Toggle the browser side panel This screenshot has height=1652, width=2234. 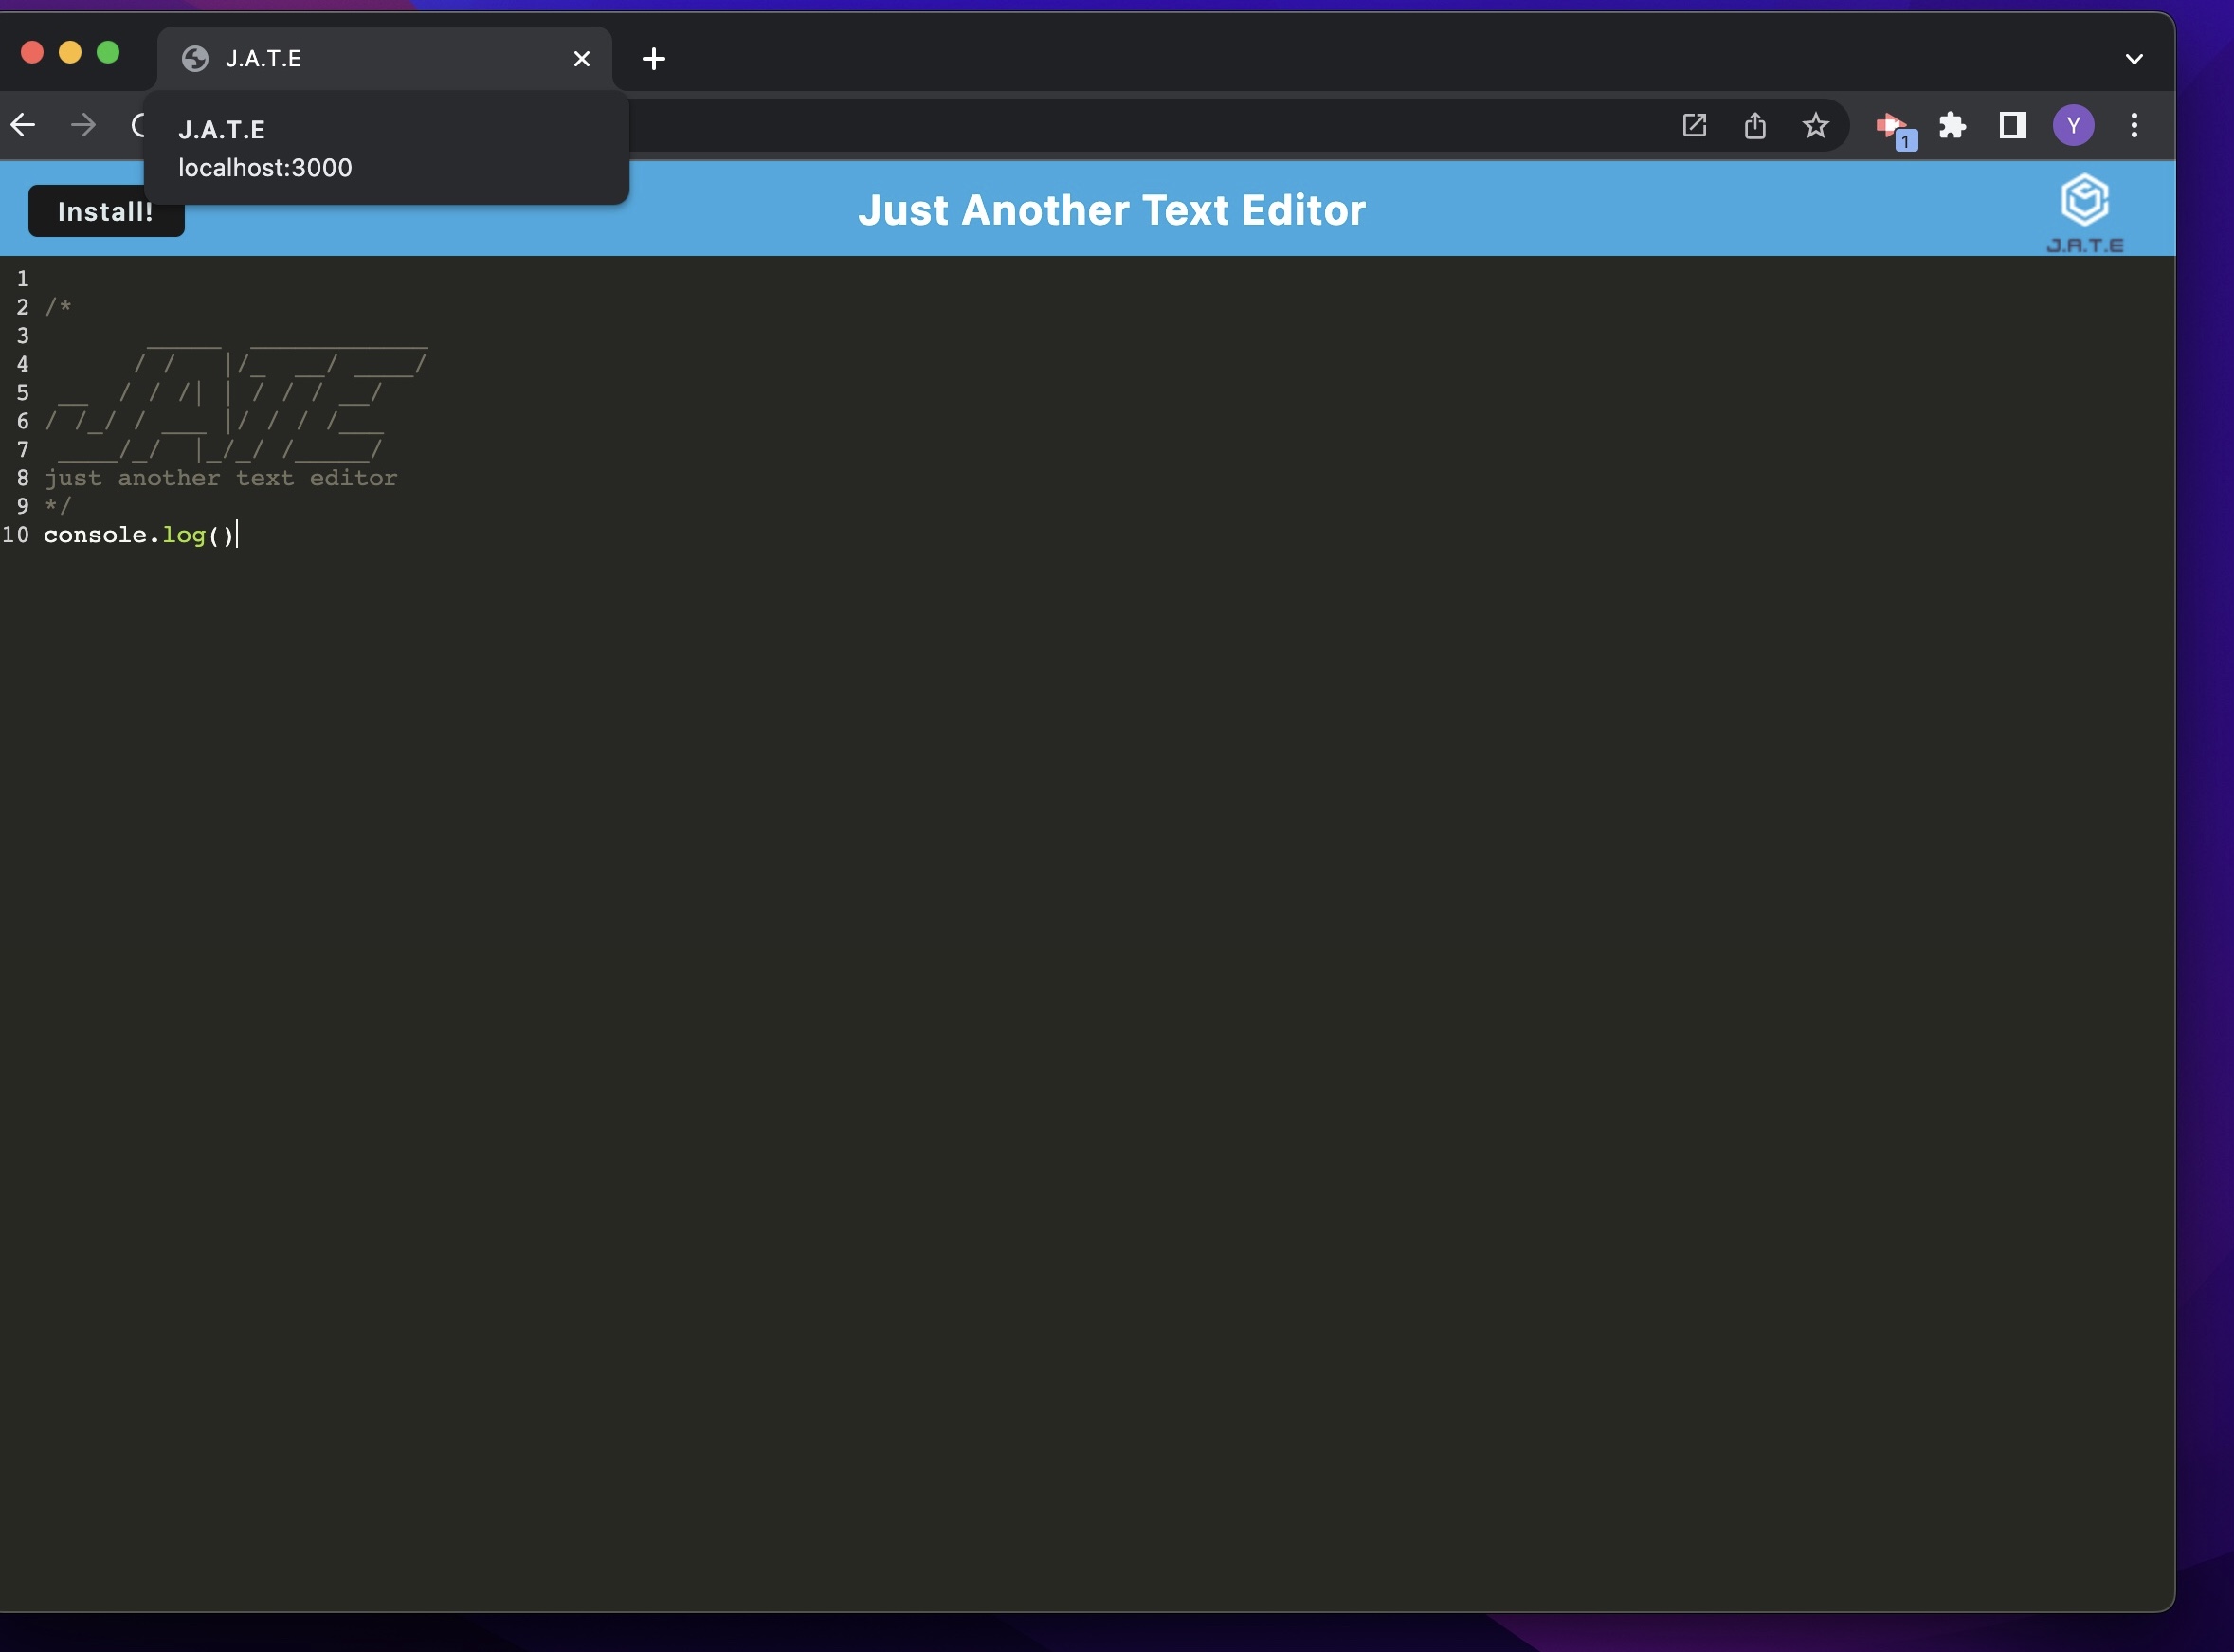pos(2012,125)
